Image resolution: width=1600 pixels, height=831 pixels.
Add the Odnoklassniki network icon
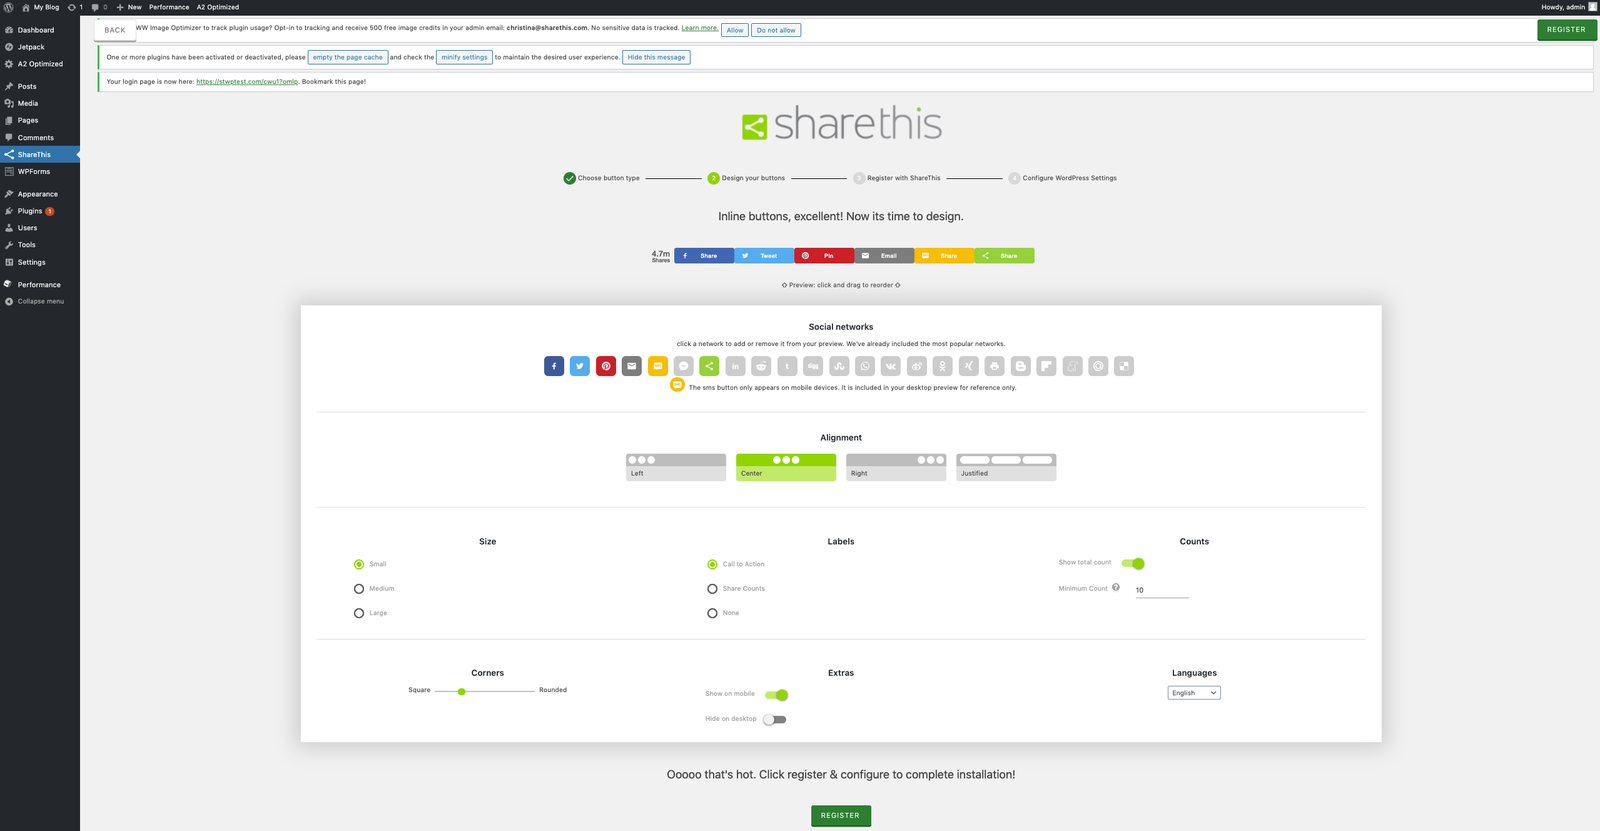[943, 366]
